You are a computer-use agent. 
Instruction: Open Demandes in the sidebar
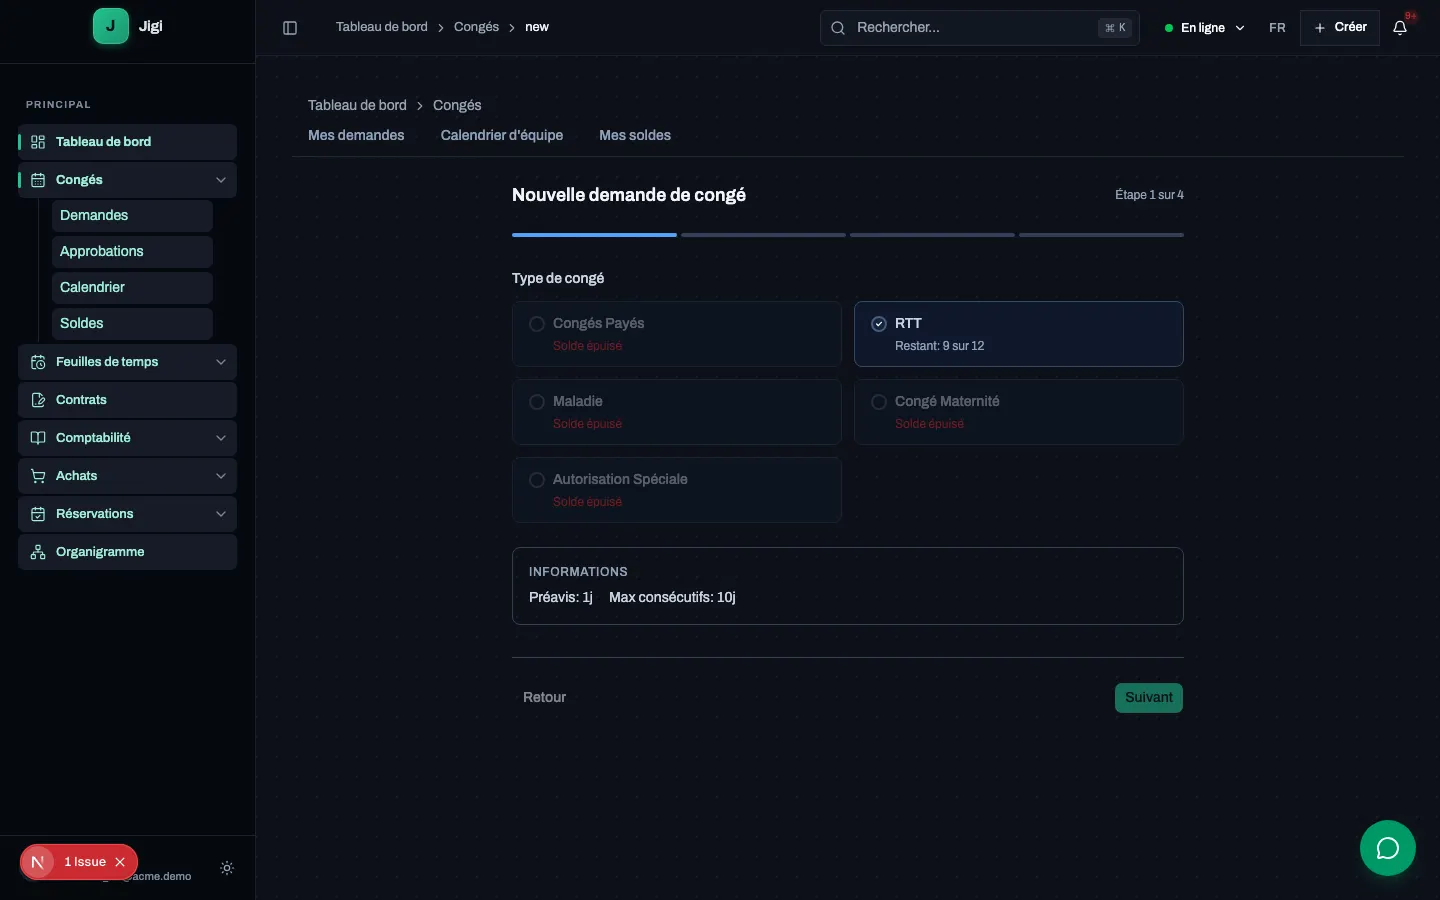coord(132,216)
